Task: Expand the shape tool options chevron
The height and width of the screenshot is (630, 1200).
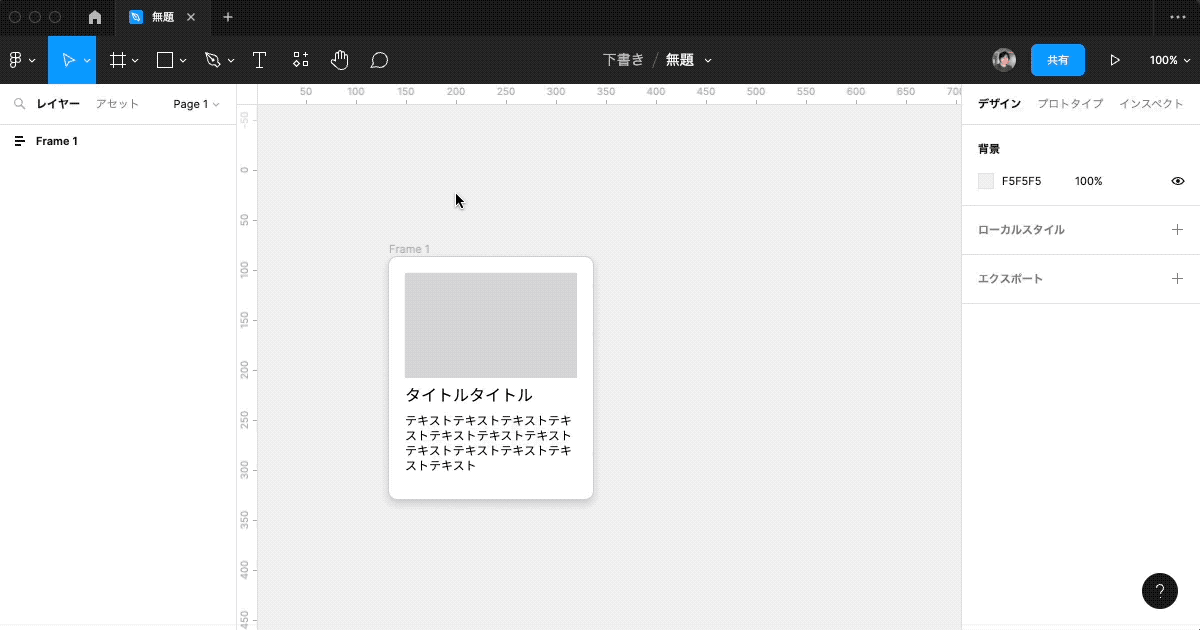Action: tap(181, 60)
